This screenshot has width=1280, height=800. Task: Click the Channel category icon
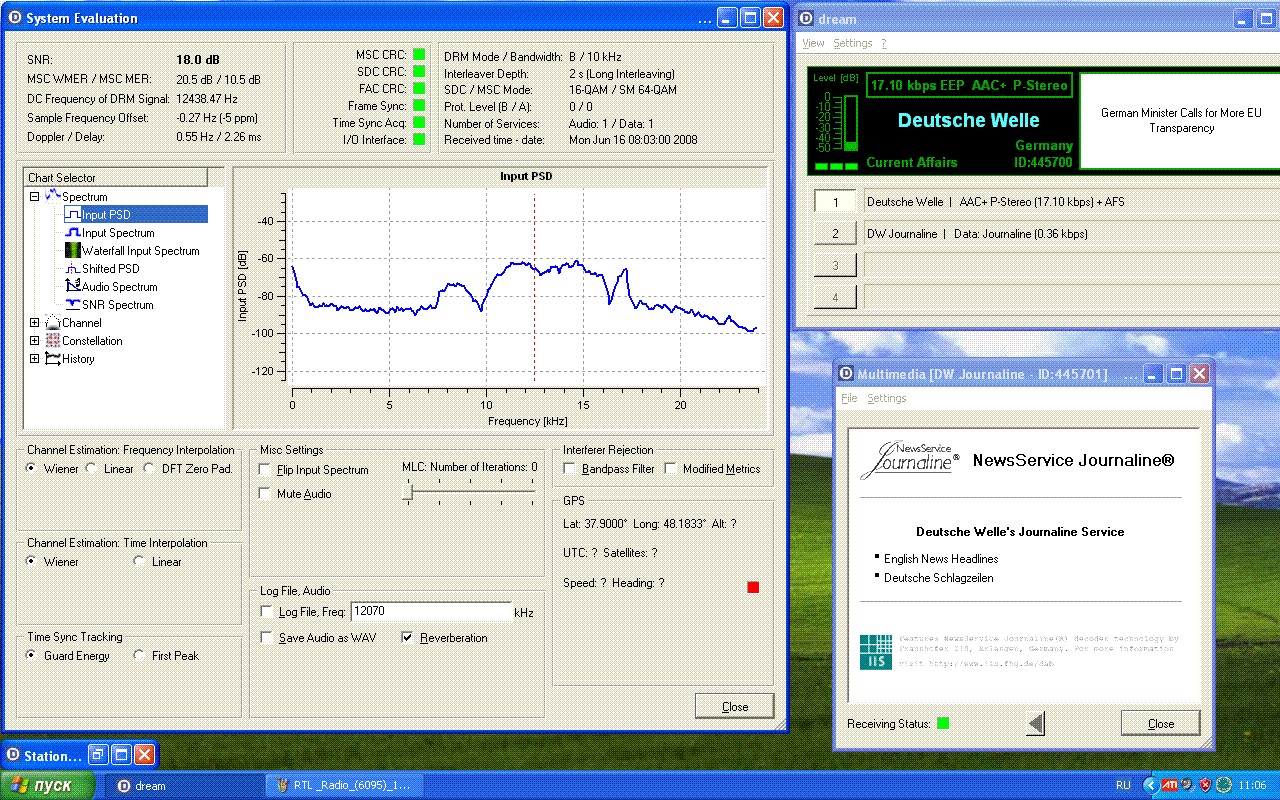[x=53, y=322]
